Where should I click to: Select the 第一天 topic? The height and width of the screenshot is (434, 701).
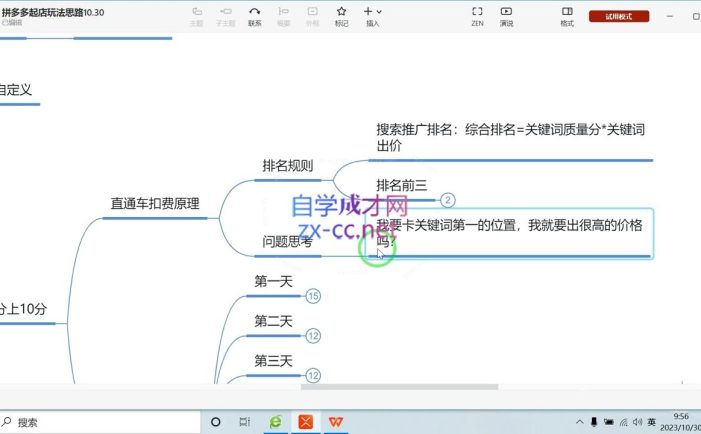pos(273,281)
